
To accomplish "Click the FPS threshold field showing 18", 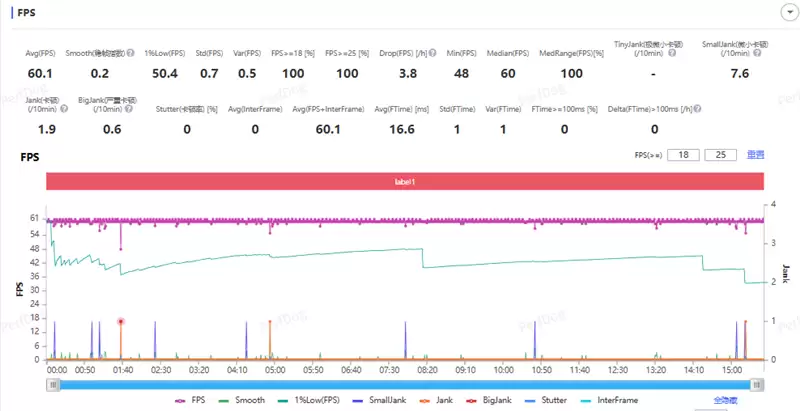I will click(683, 155).
